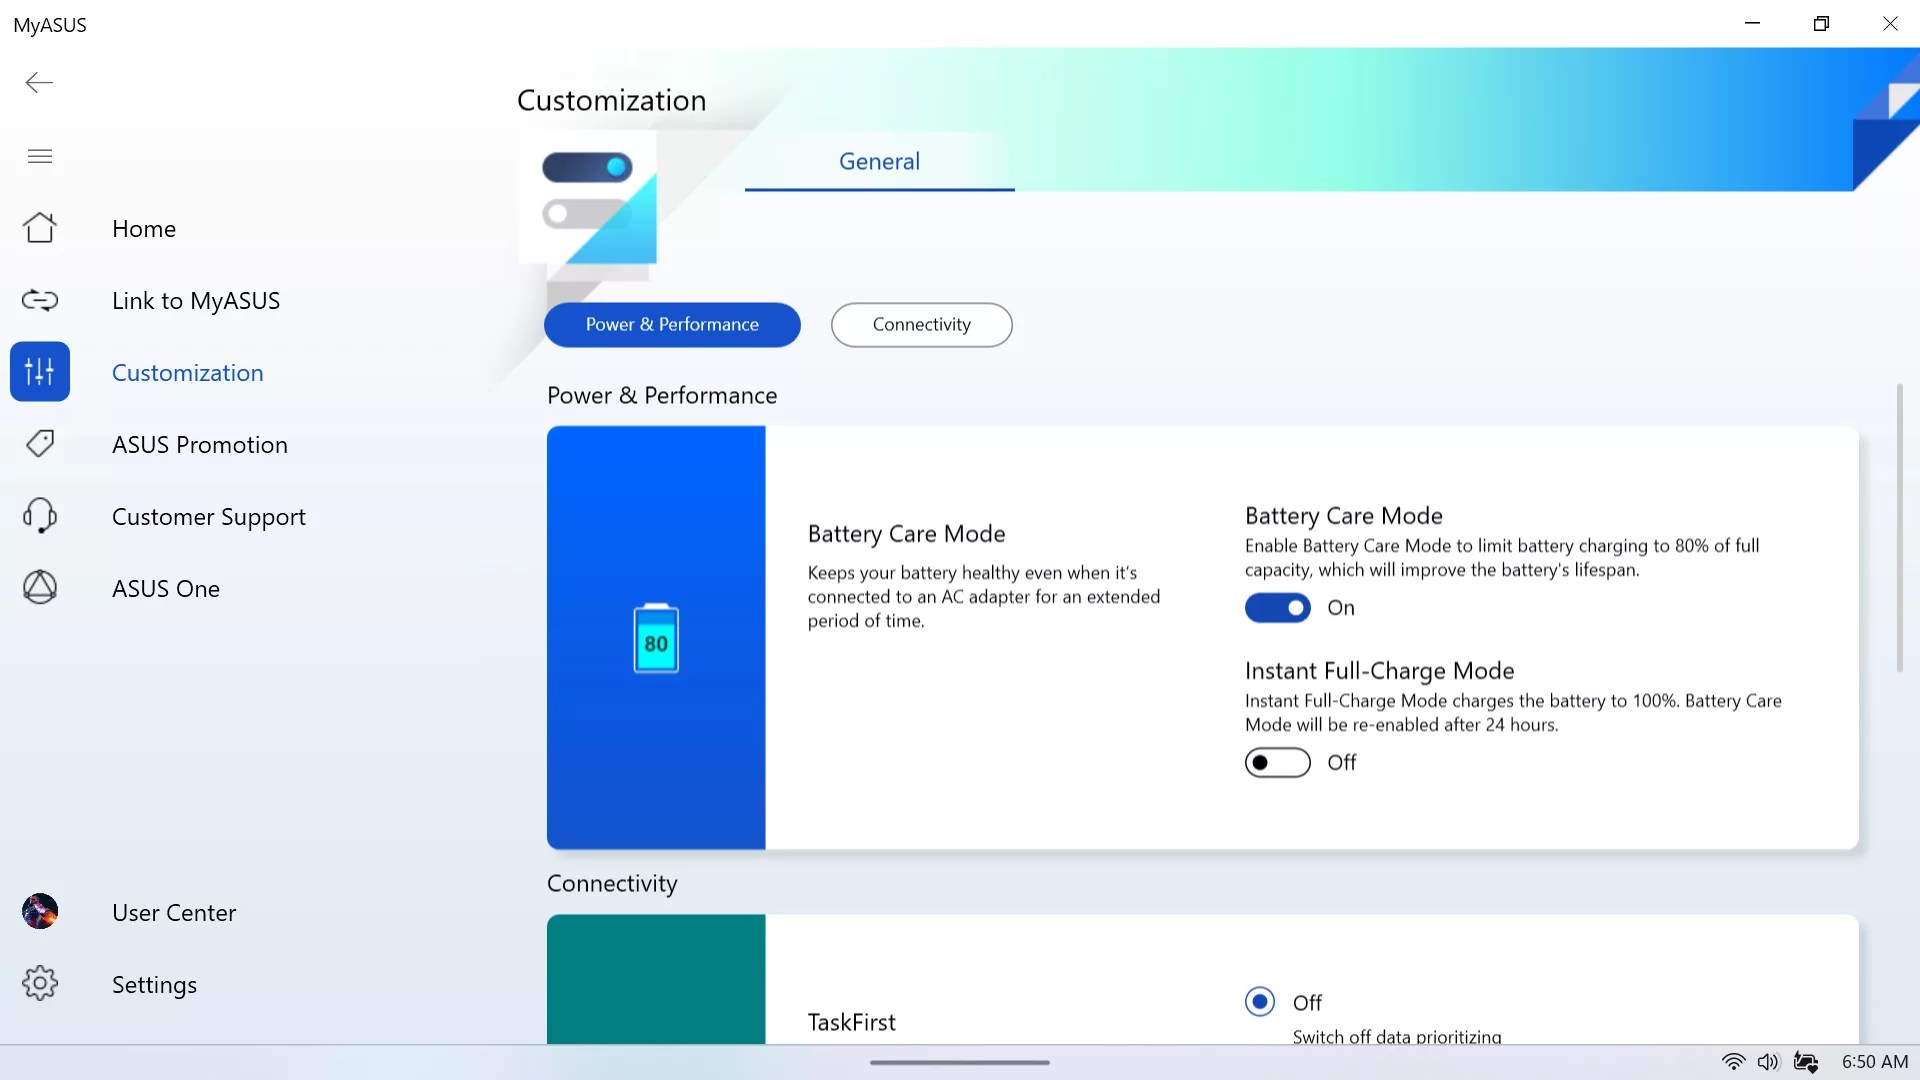1920x1080 pixels.
Task: Click Customer Support headset icon
Action: [40, 516]
